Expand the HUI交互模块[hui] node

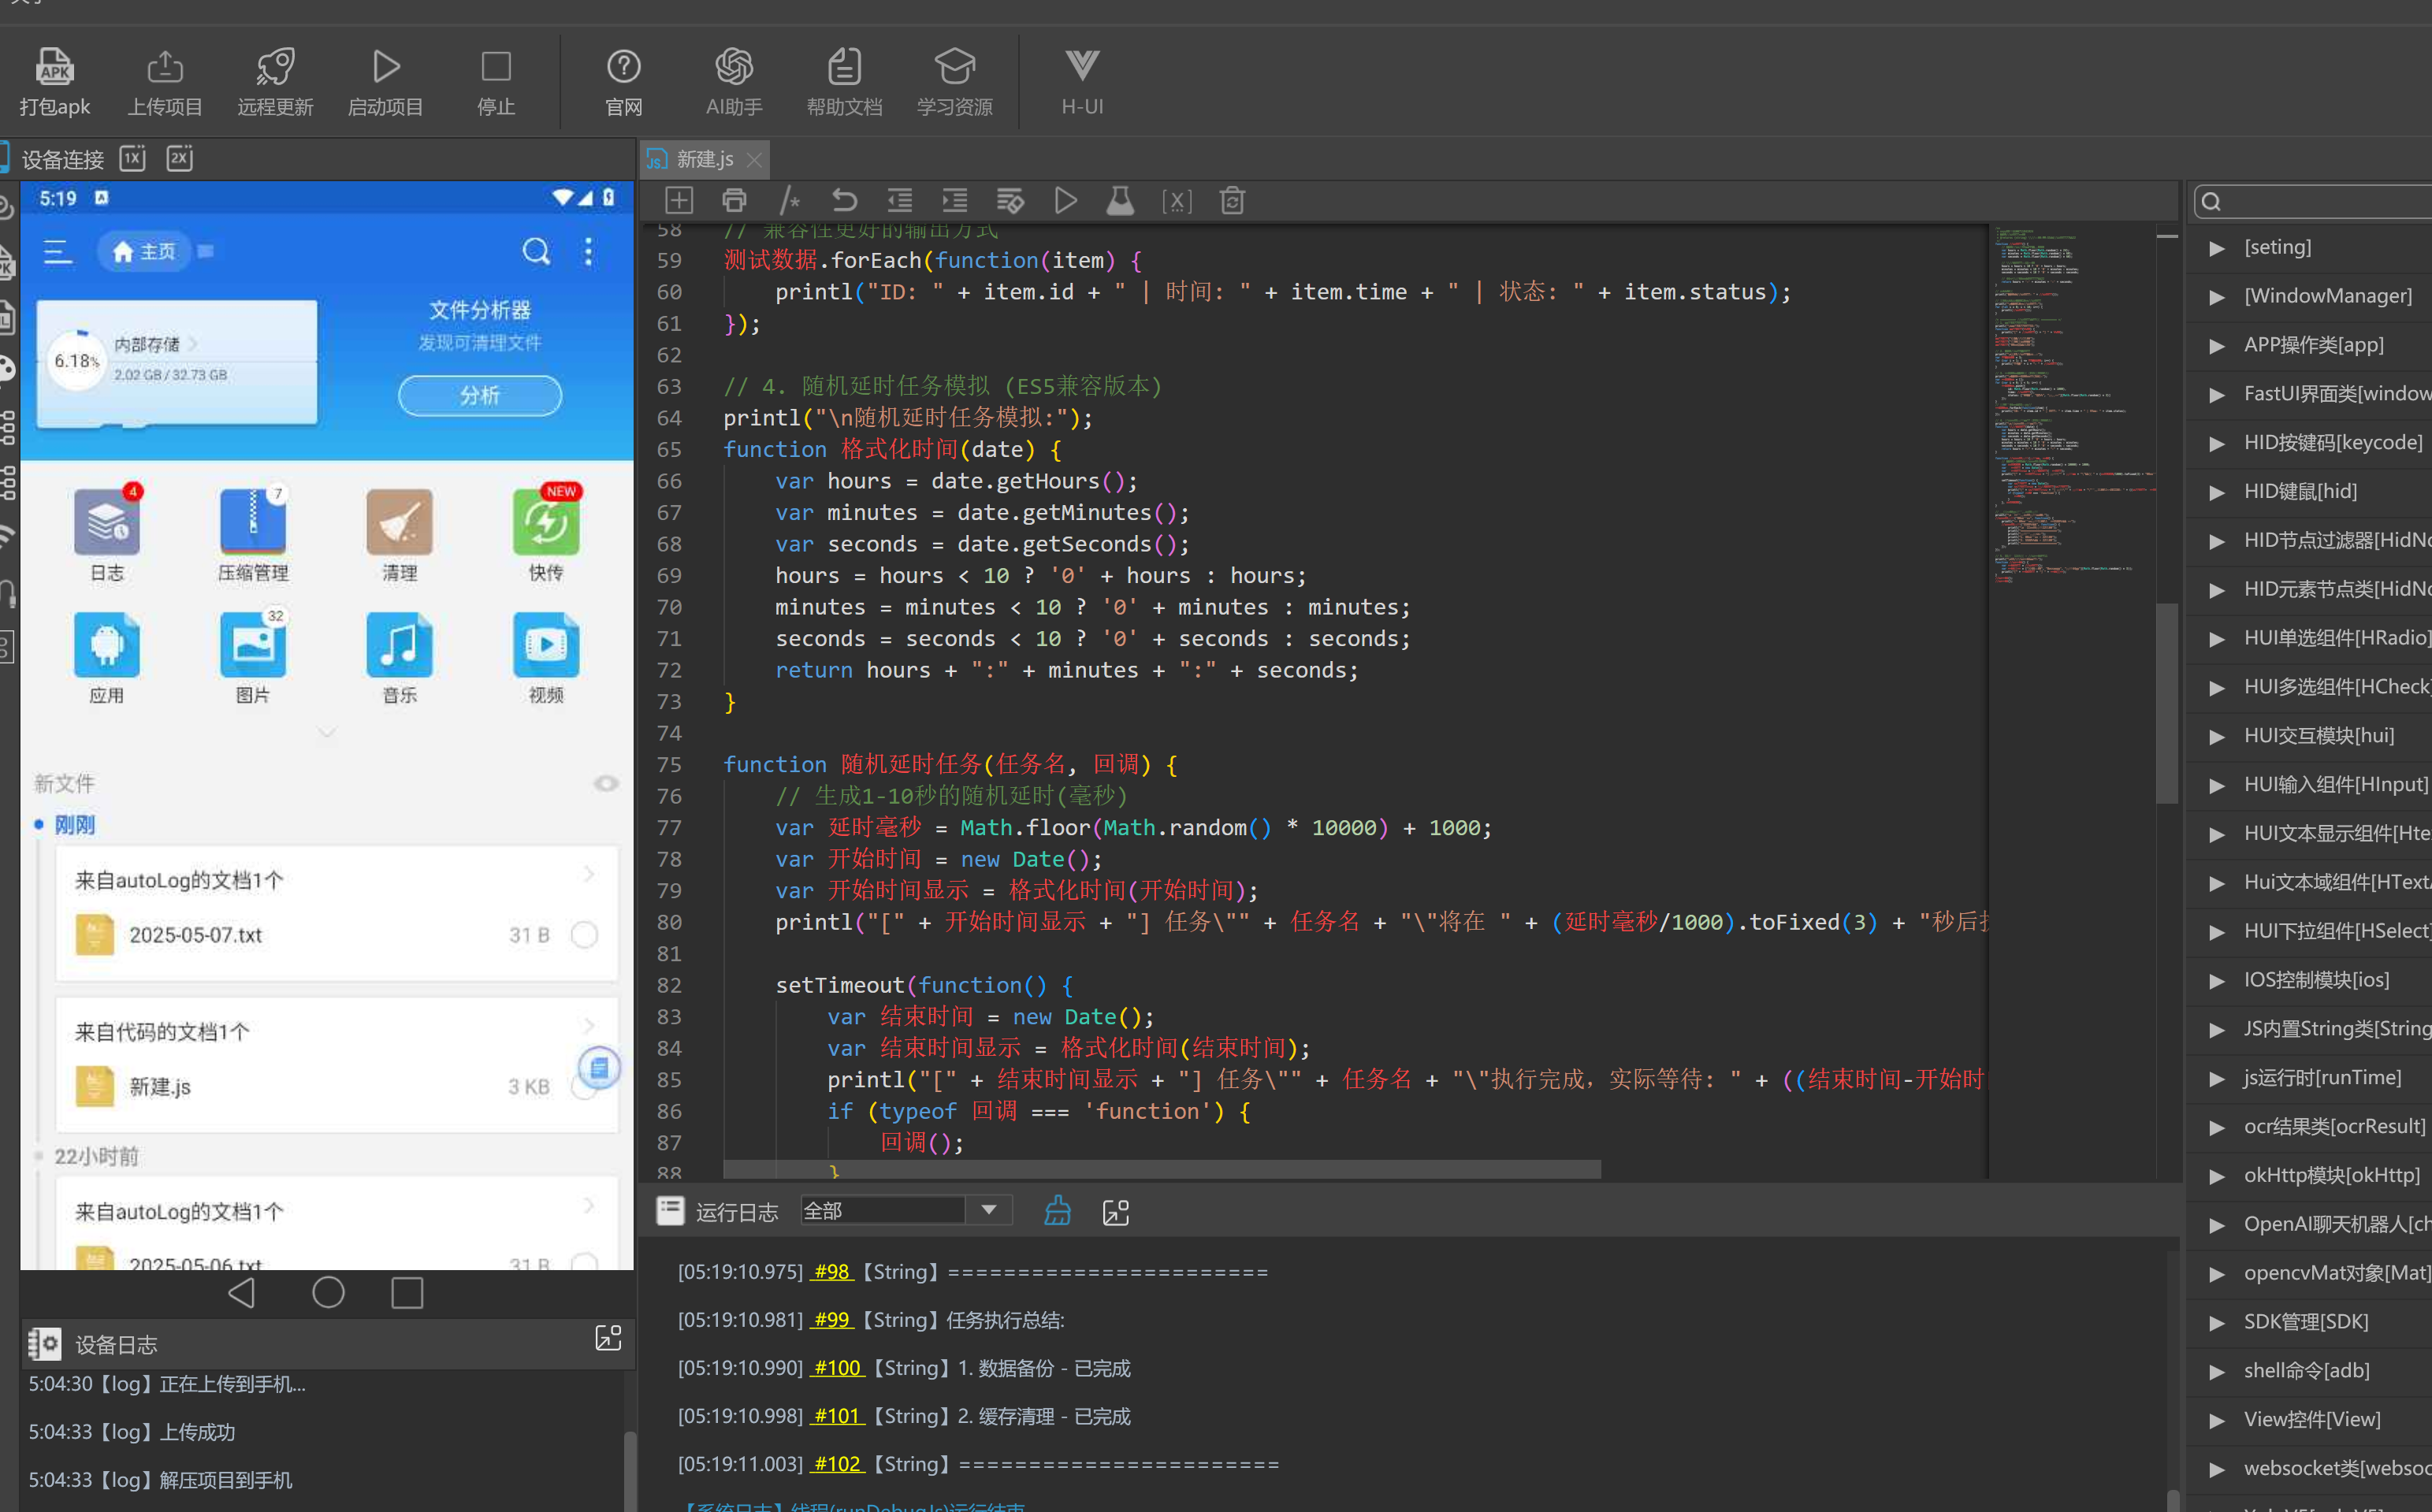[2217, 737]
